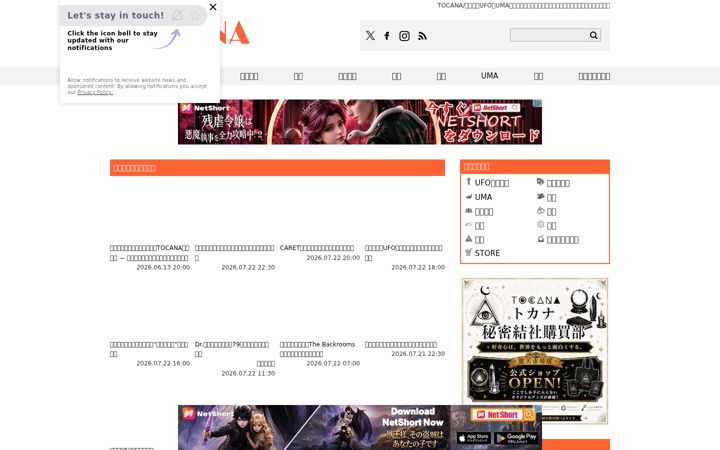The width and height of the screenshot is (720, 450).
Task: Click the NetShort search pill in bottom ad
Action: pos(502,415)
